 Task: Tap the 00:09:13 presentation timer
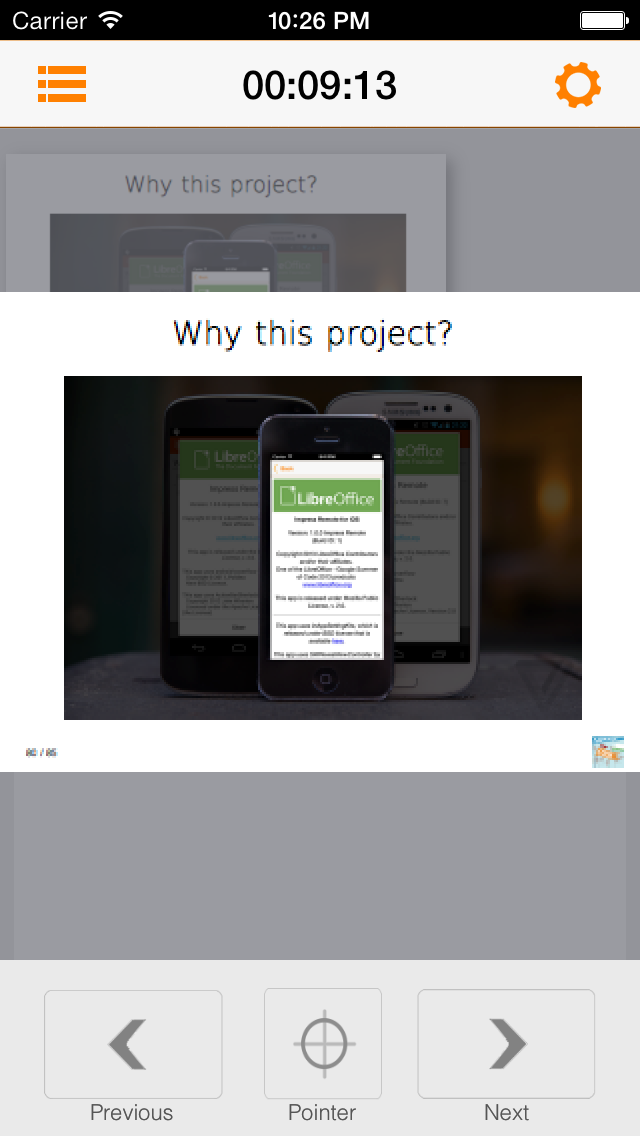[320, 85]
